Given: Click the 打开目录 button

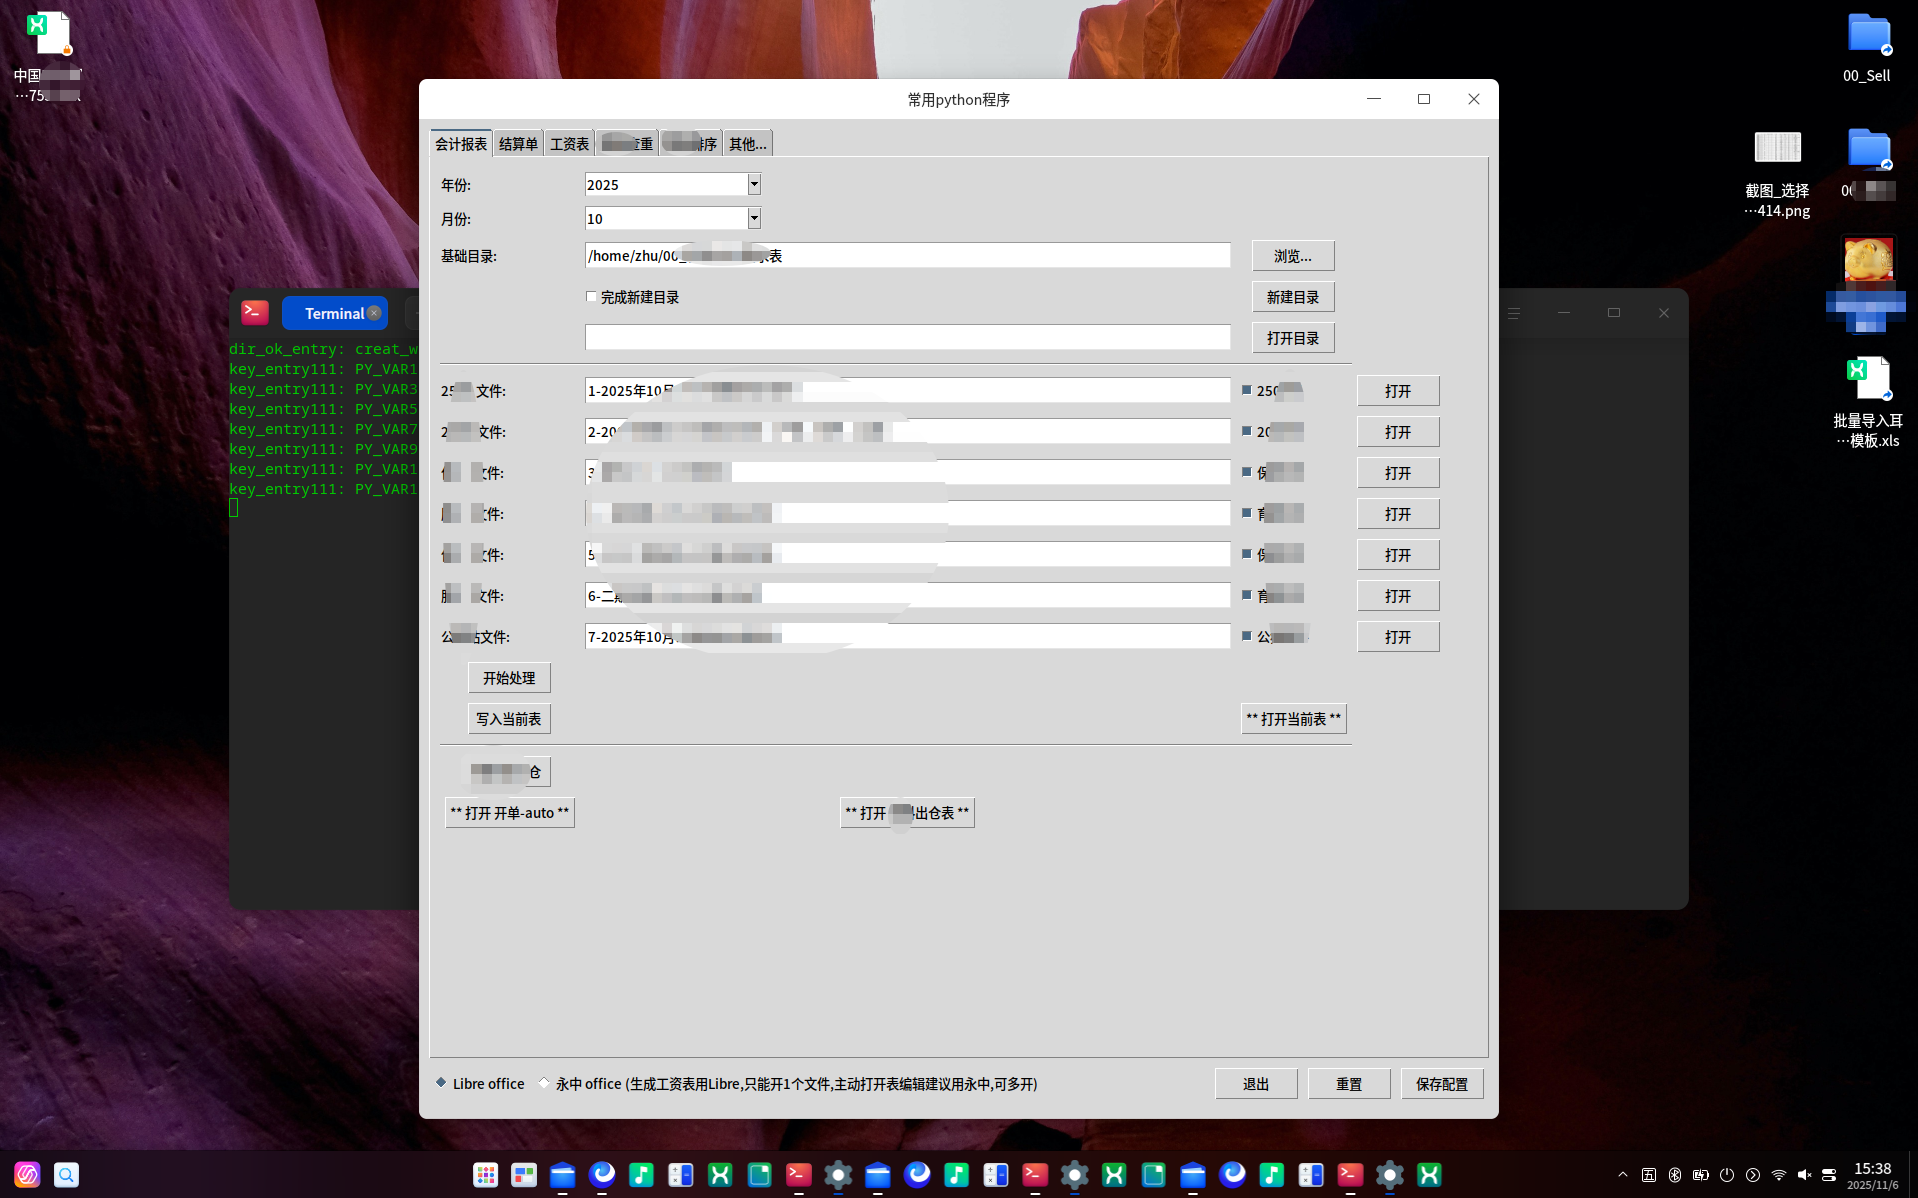Looking at the screenshot, I should tap(1293, 338).
